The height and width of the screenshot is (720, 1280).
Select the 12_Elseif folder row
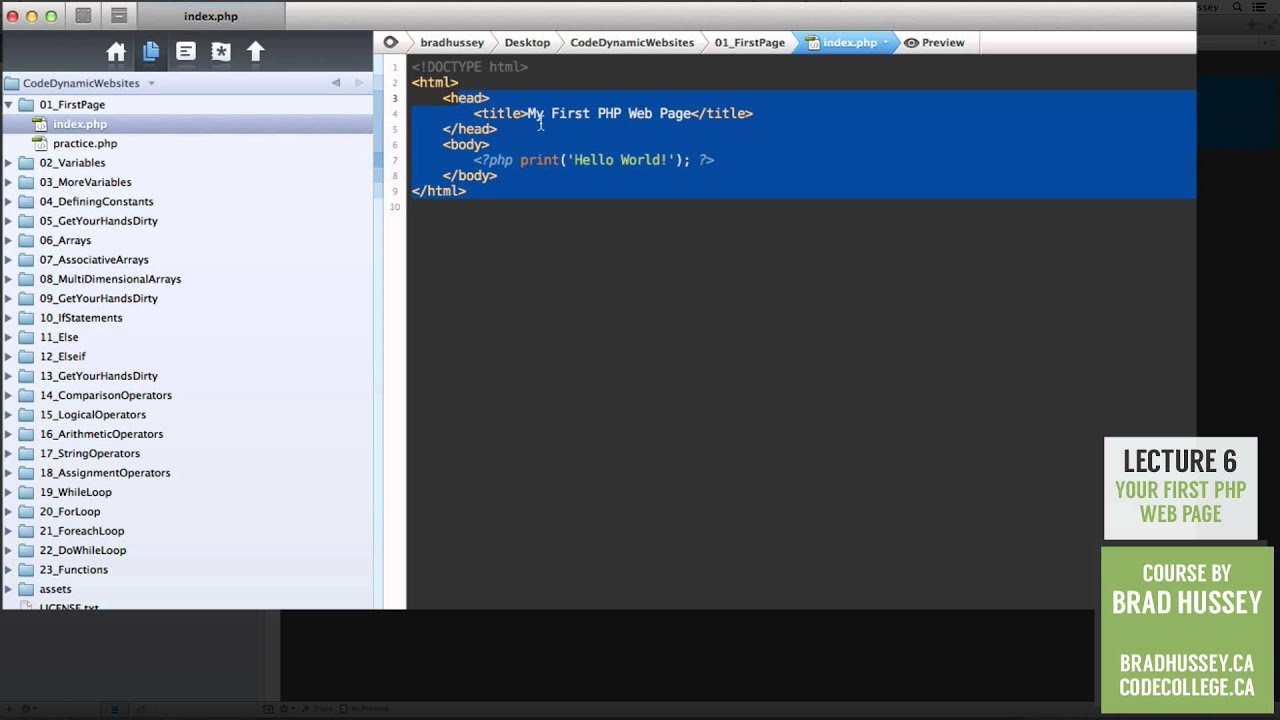[187, 357]
